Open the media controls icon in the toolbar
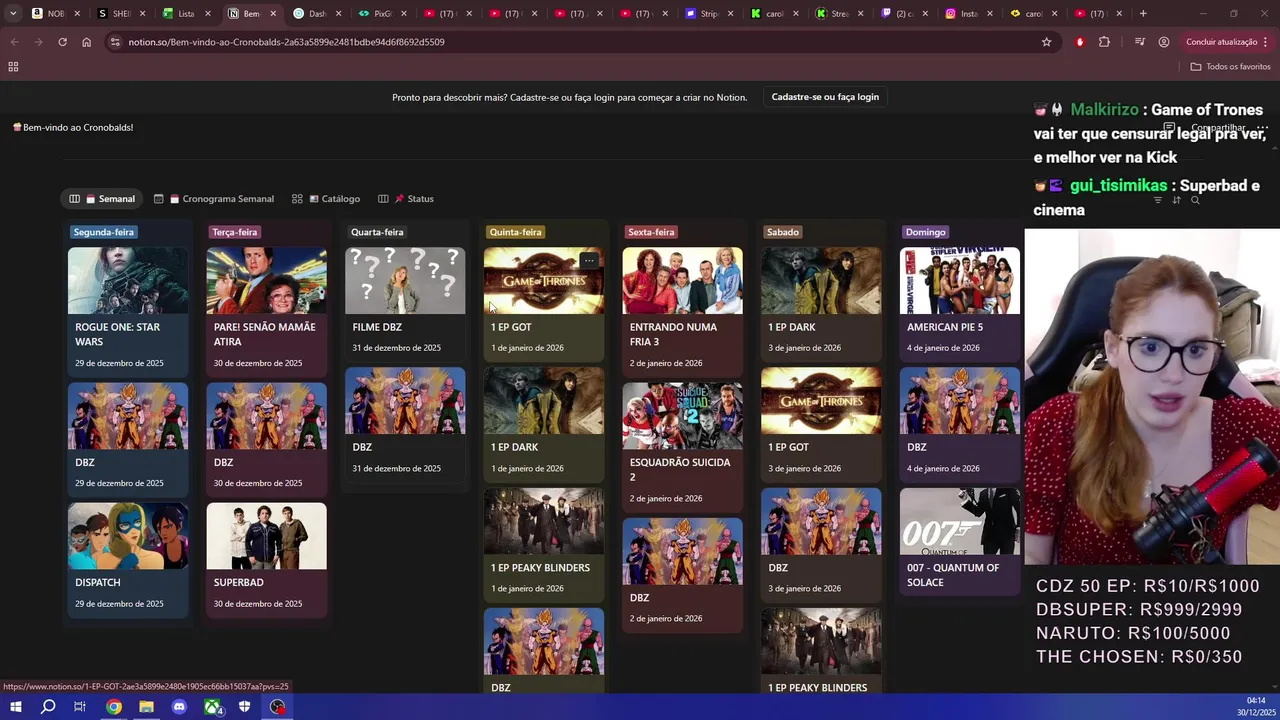 pyautogui.click(x=1139, y=42)
